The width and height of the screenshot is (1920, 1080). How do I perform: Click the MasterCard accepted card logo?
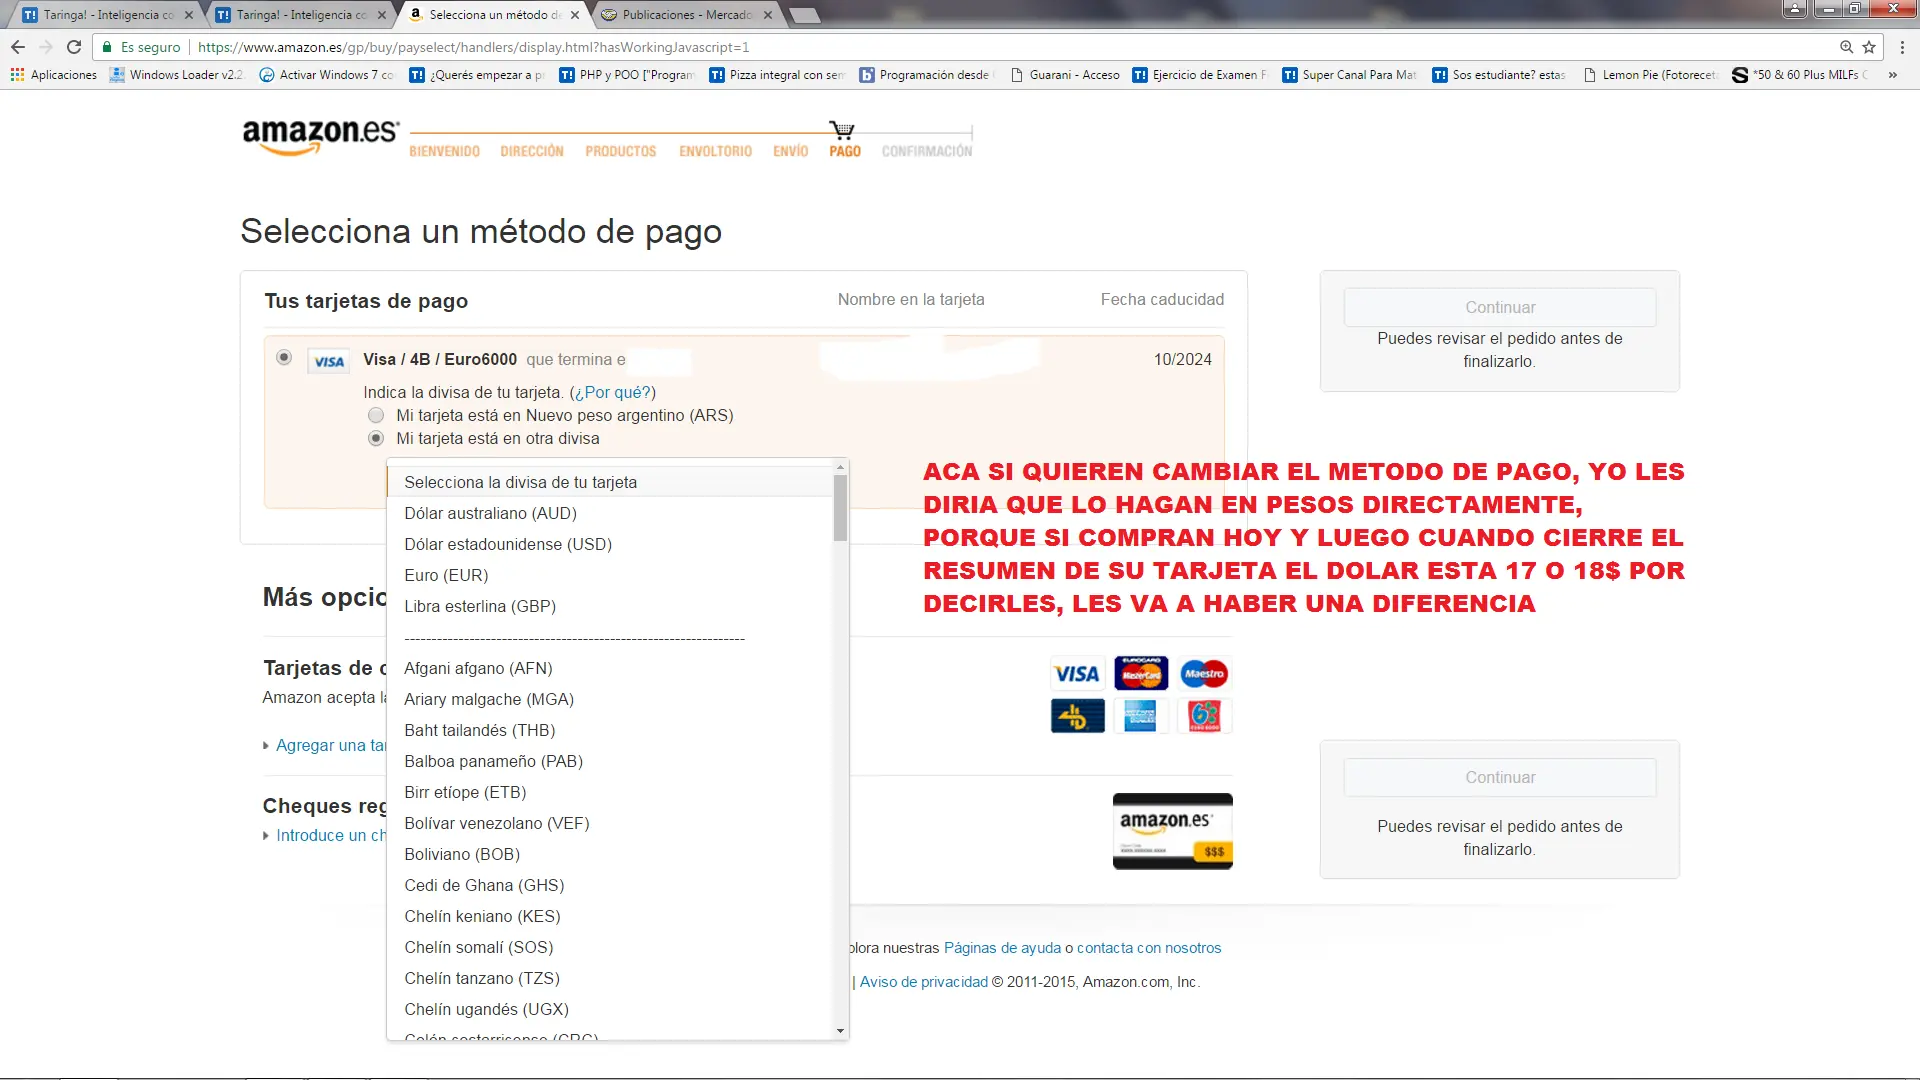(1141, 674)
